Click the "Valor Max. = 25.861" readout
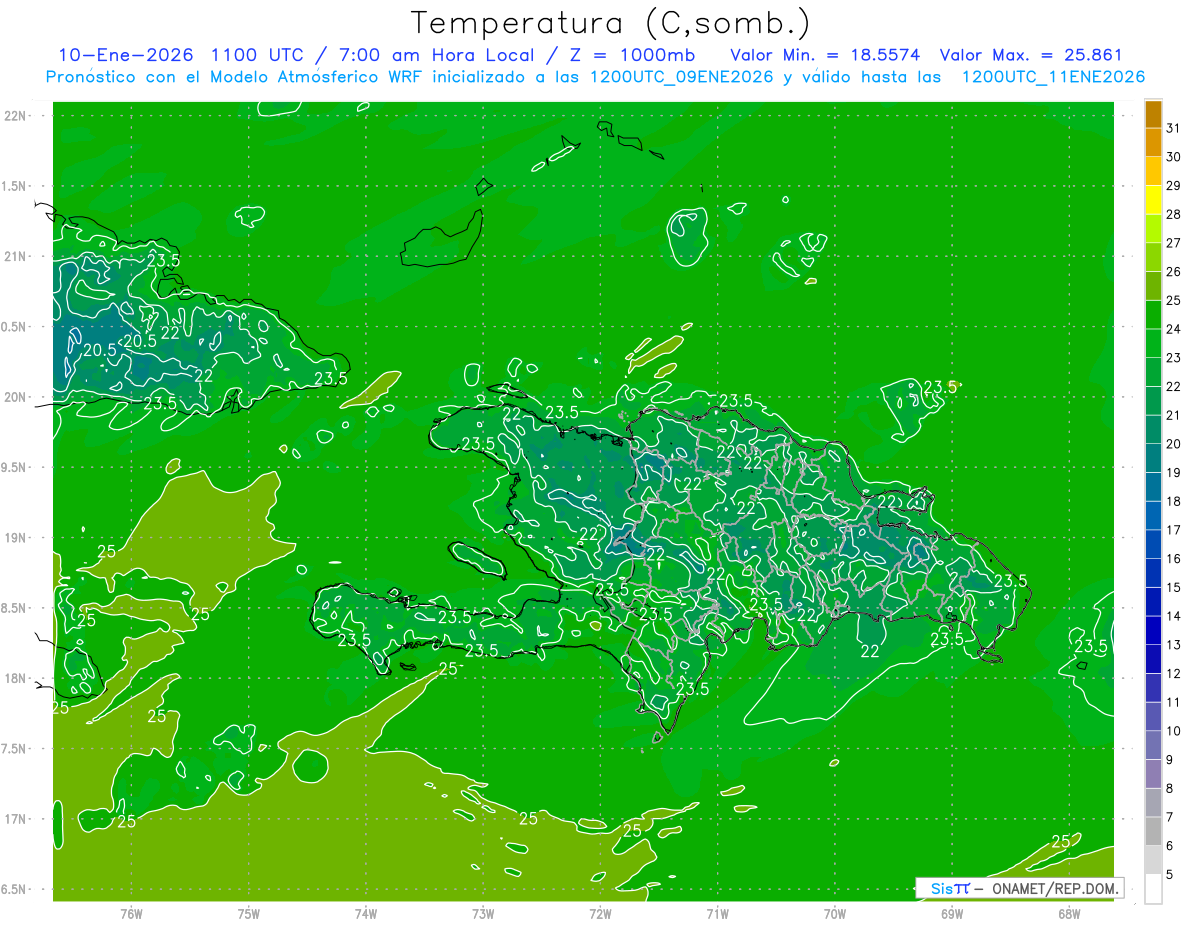The height and width of the screenshot is (927, 1200). pos(1031,55)
